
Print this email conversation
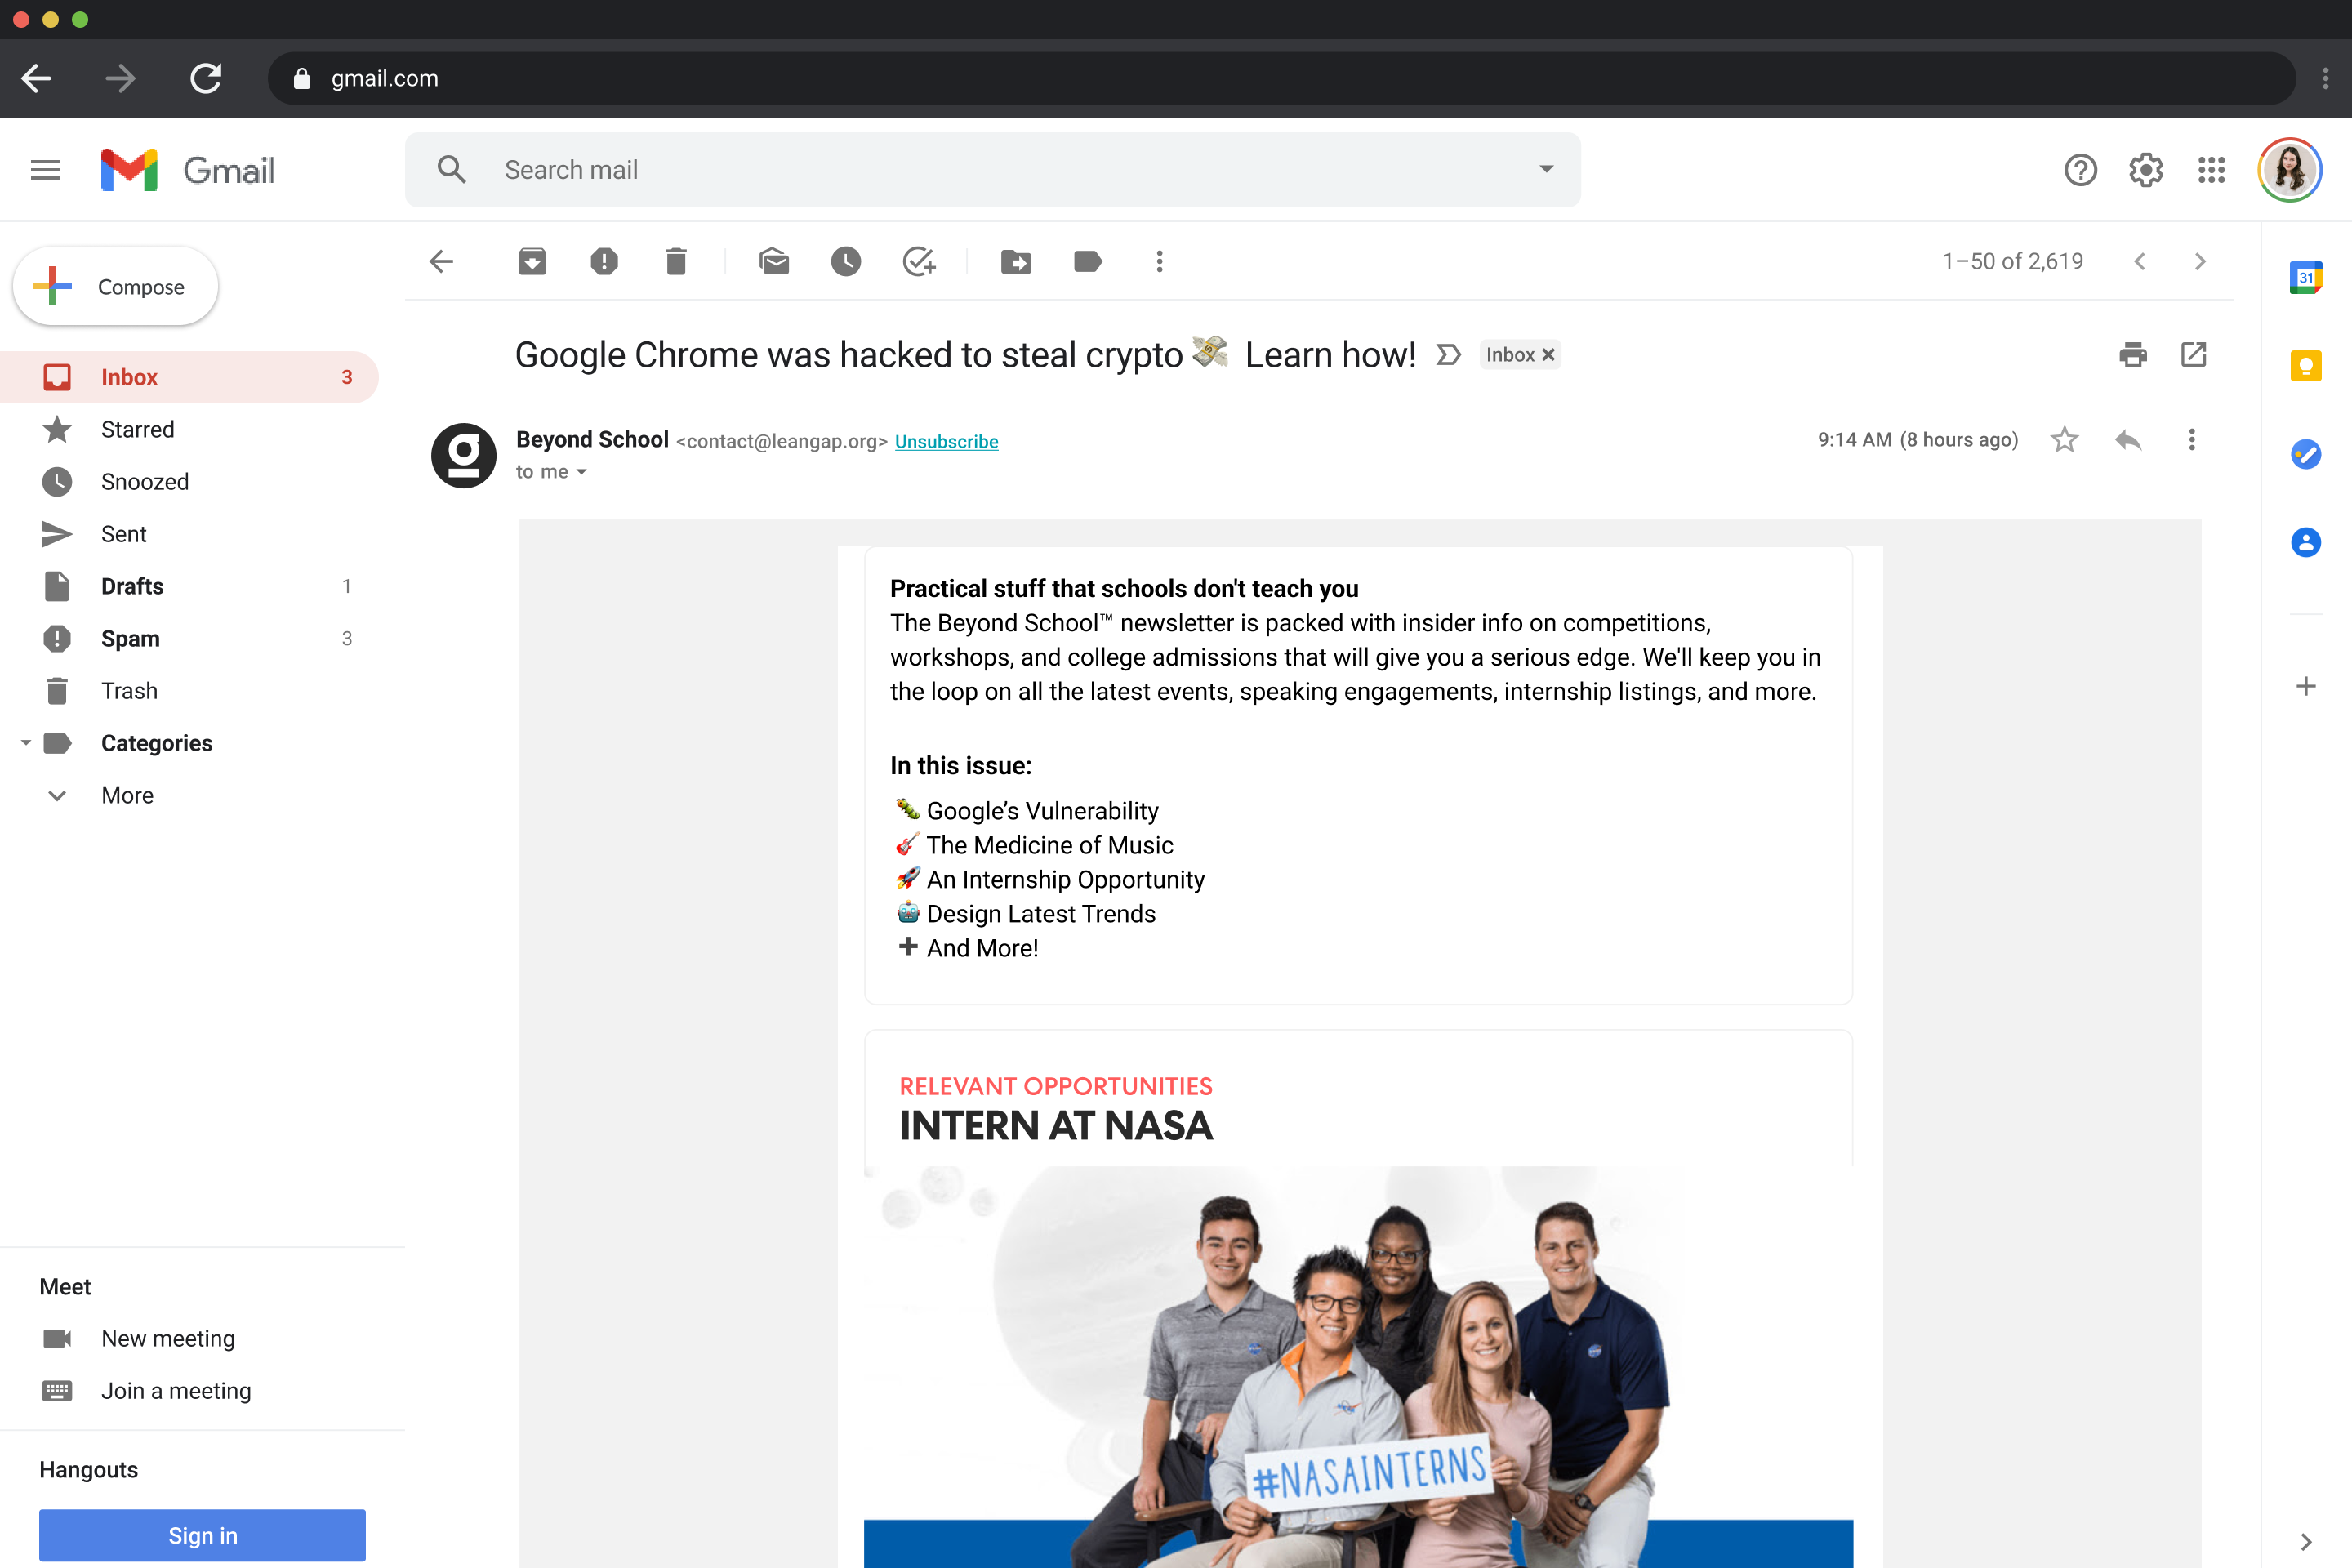[x=2132, y=355]
